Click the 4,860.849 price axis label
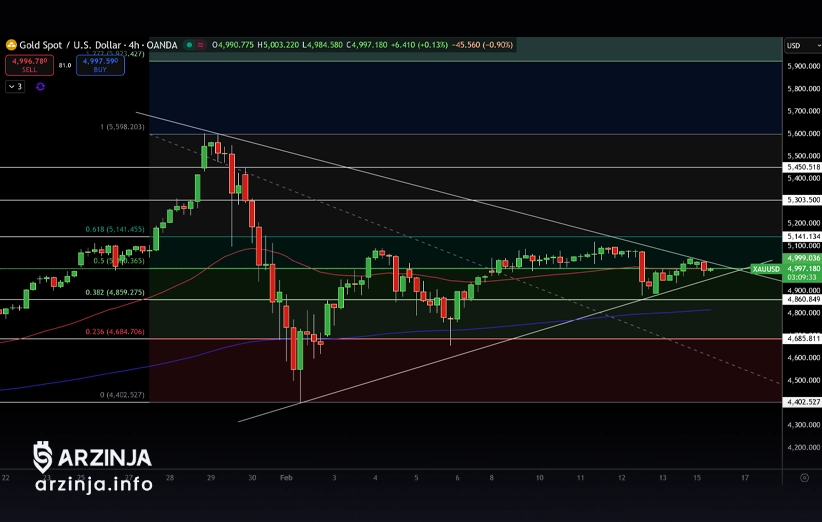This screenshot has width=822, height=522. [802, 299]
